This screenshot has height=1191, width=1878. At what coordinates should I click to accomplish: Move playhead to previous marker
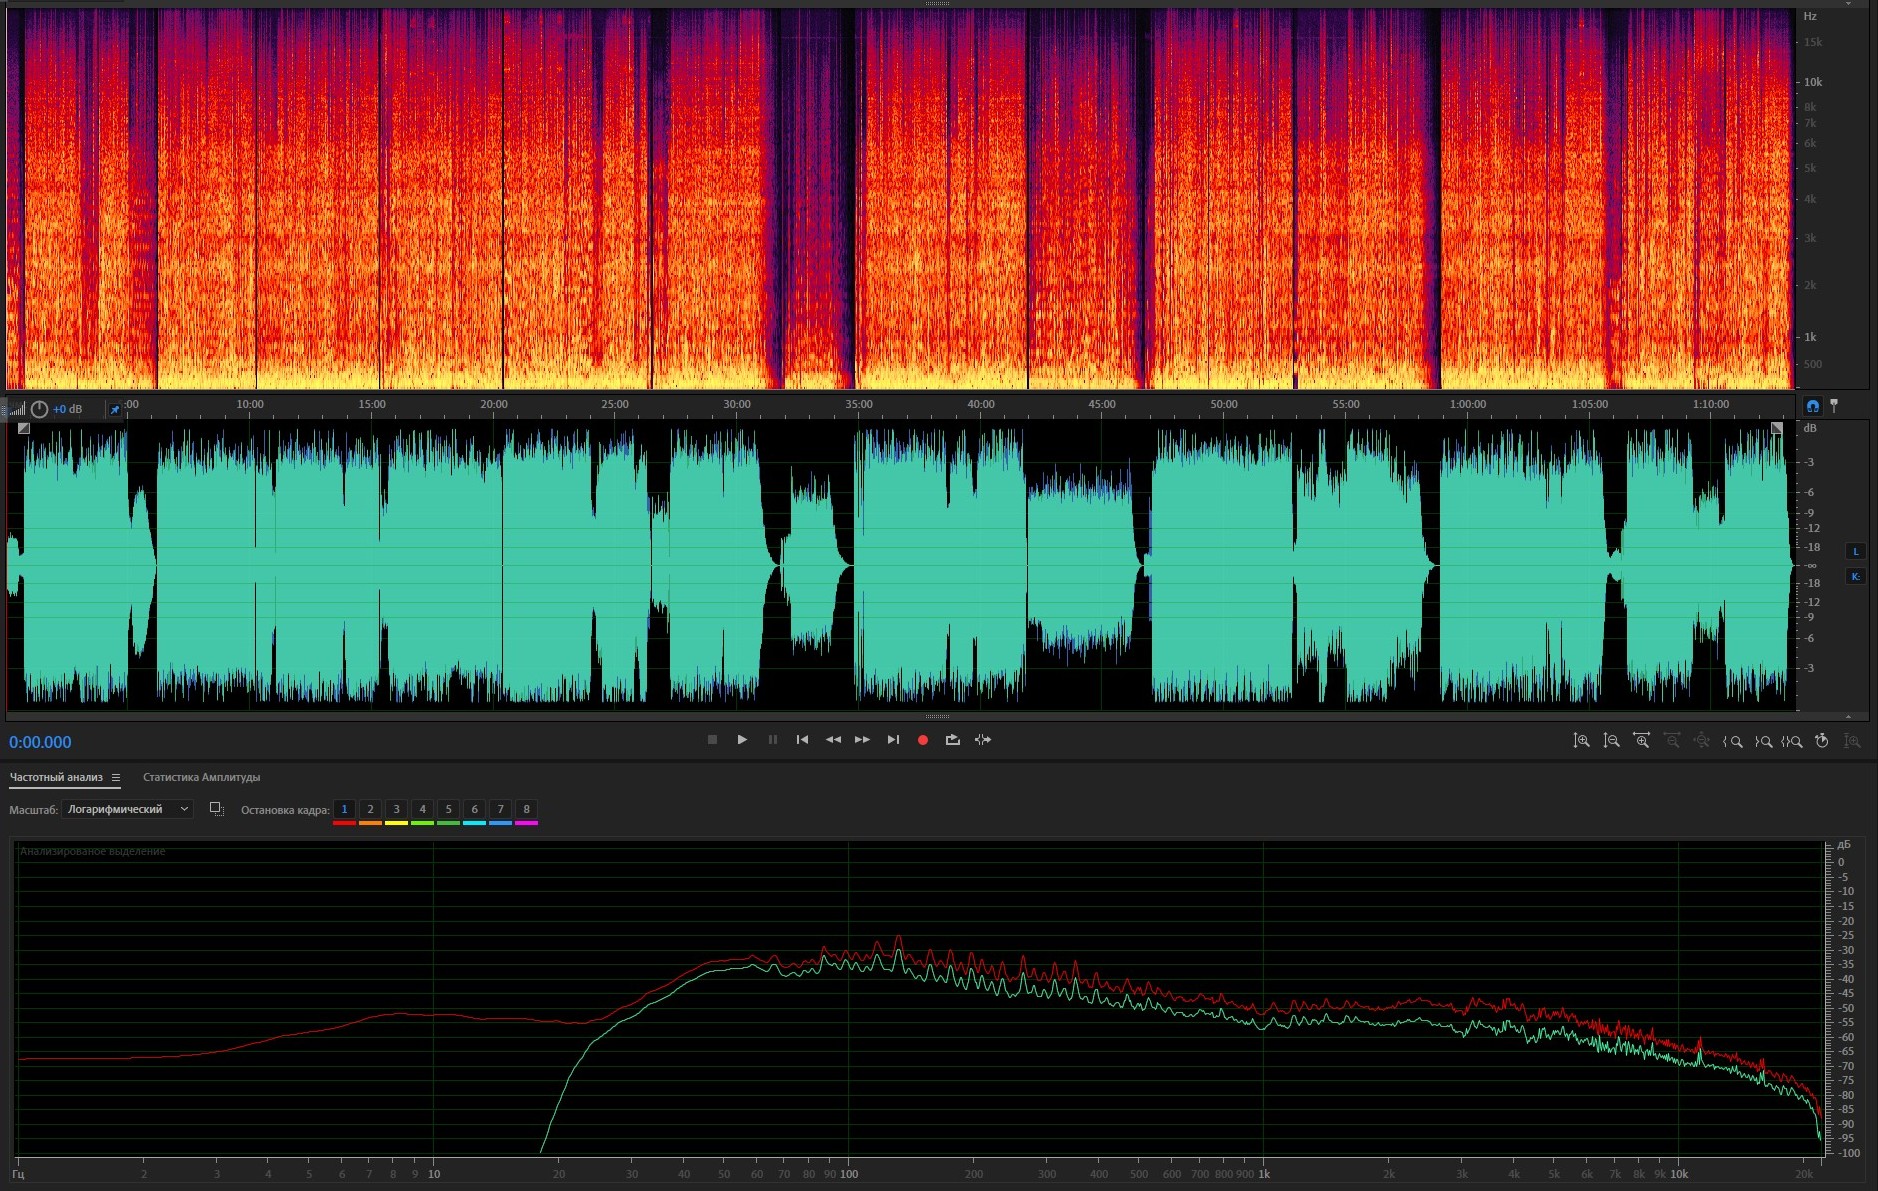coord(802,740)
